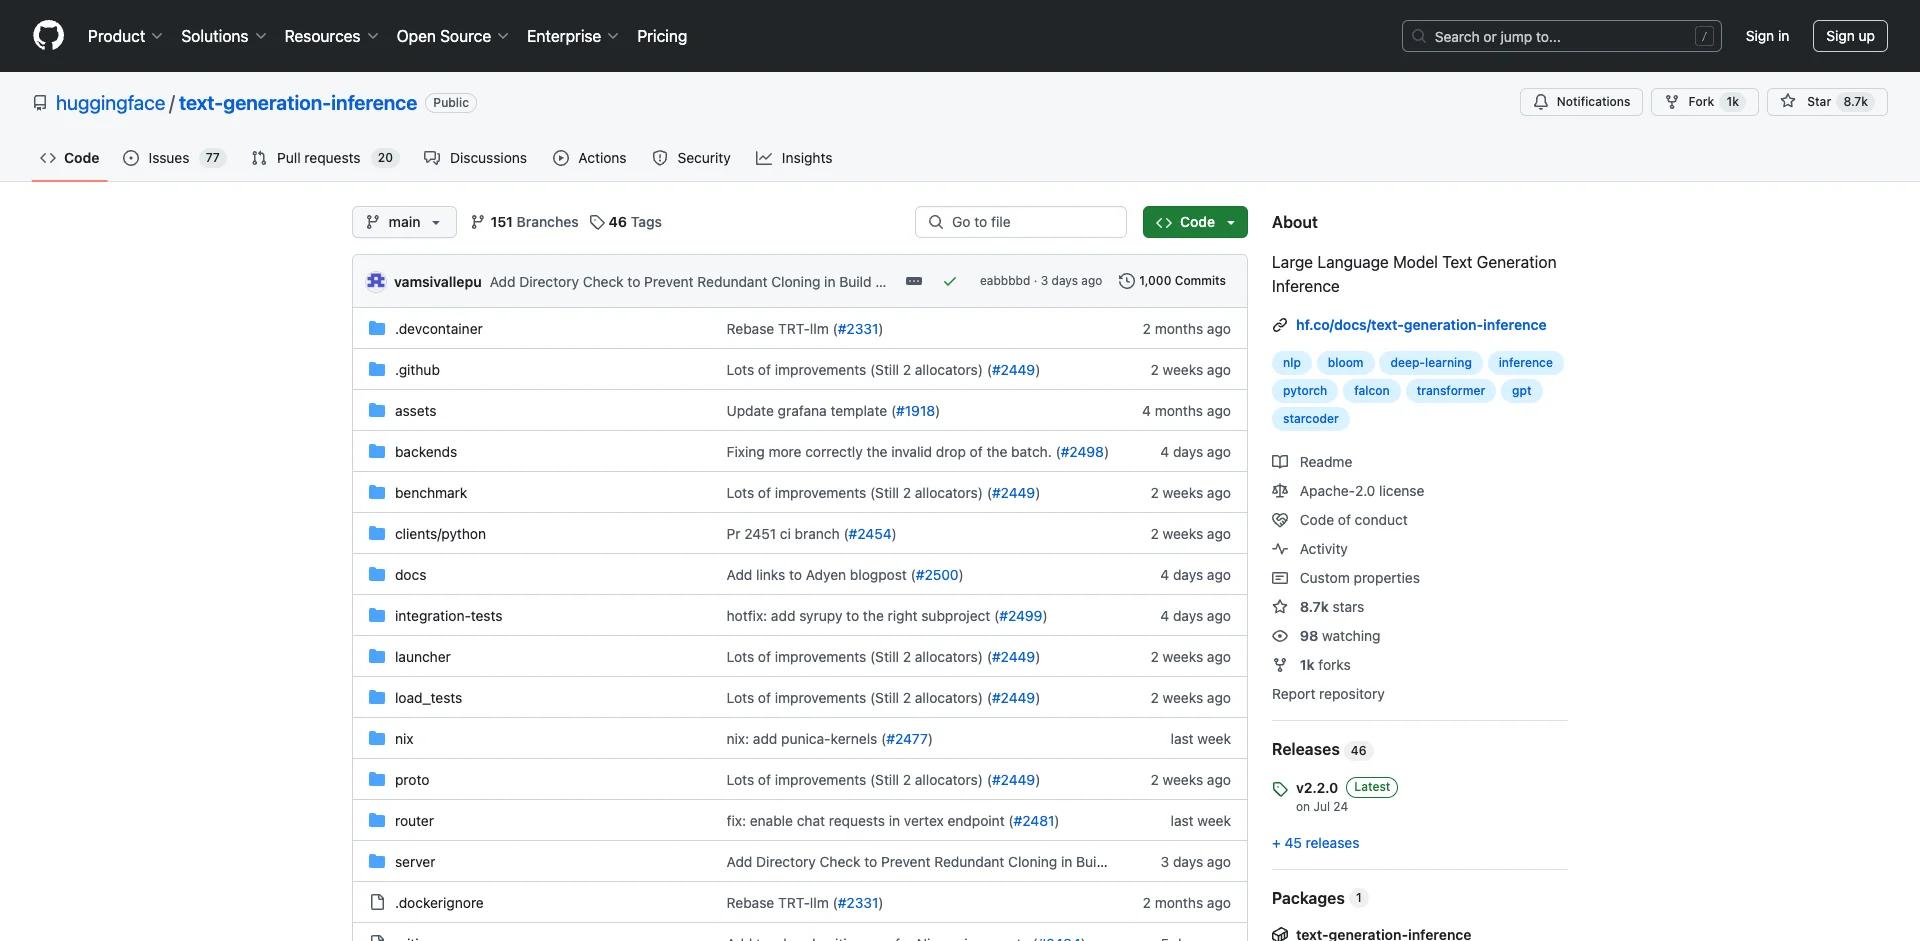Click the nix folder icon

(x=377, y=738)
